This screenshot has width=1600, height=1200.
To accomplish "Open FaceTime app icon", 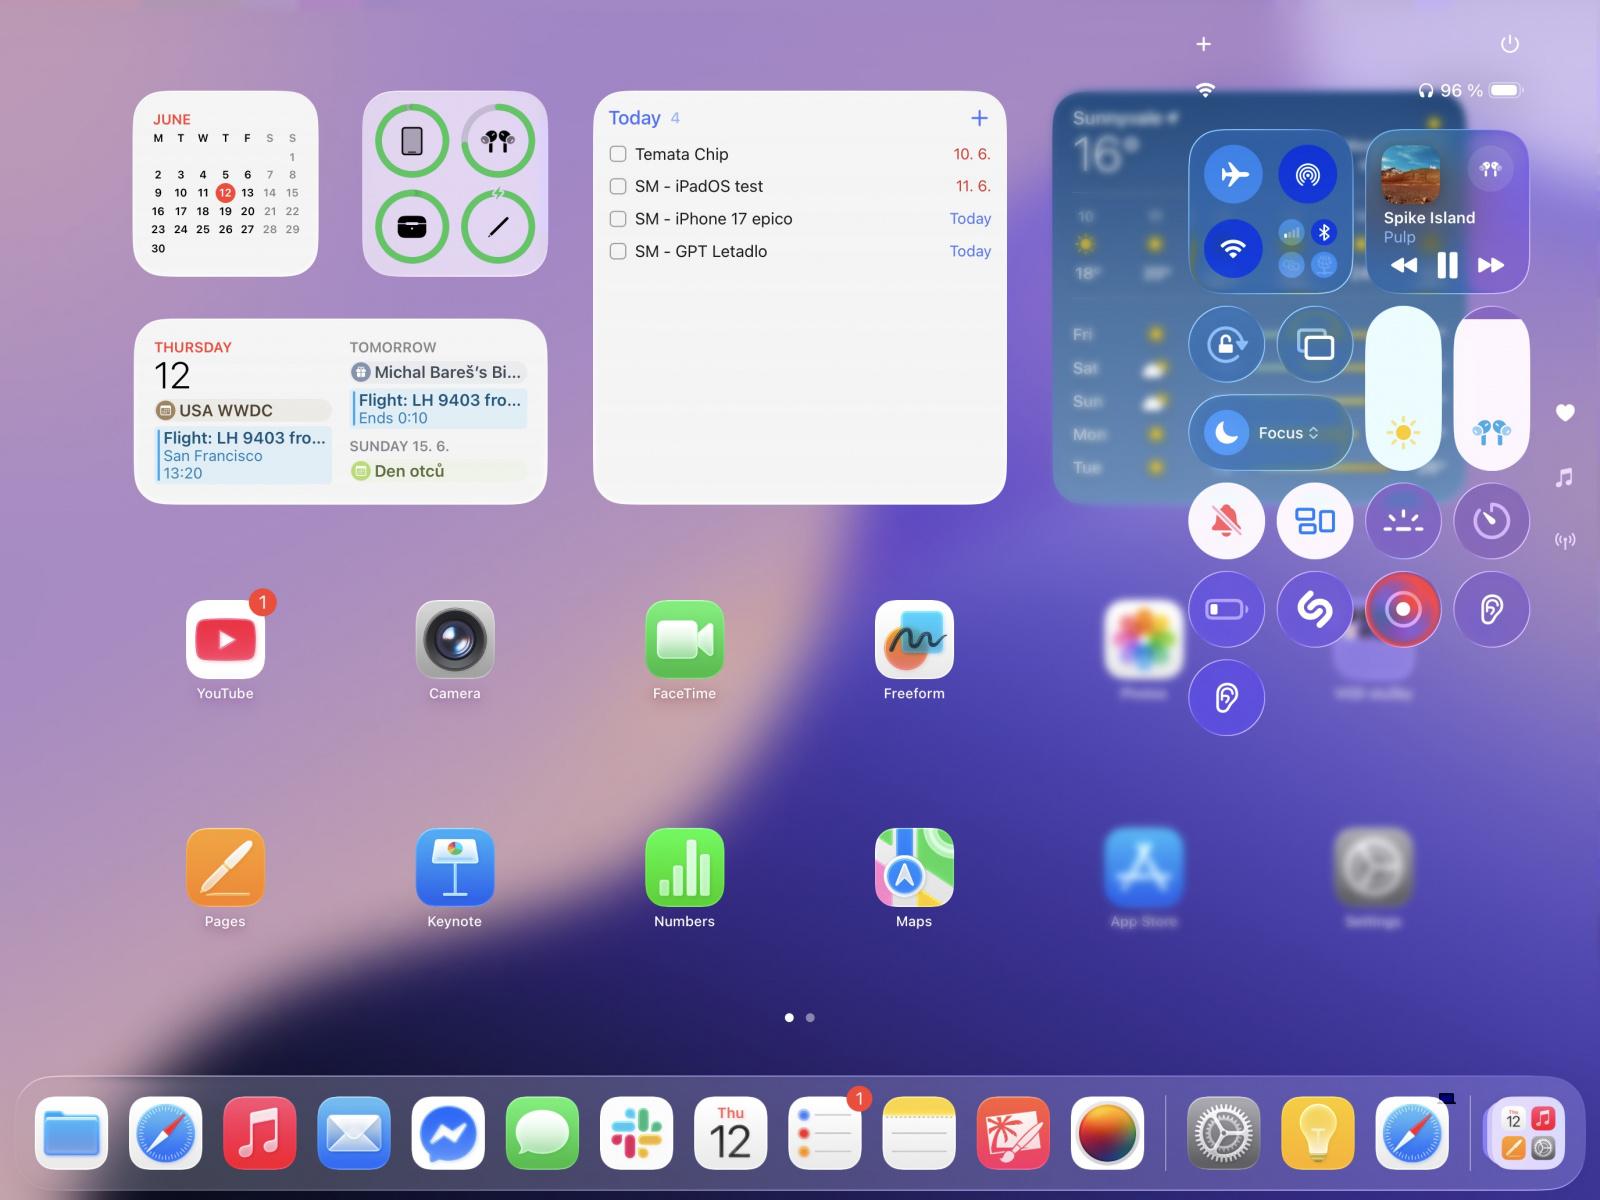I will click(685, 640).
